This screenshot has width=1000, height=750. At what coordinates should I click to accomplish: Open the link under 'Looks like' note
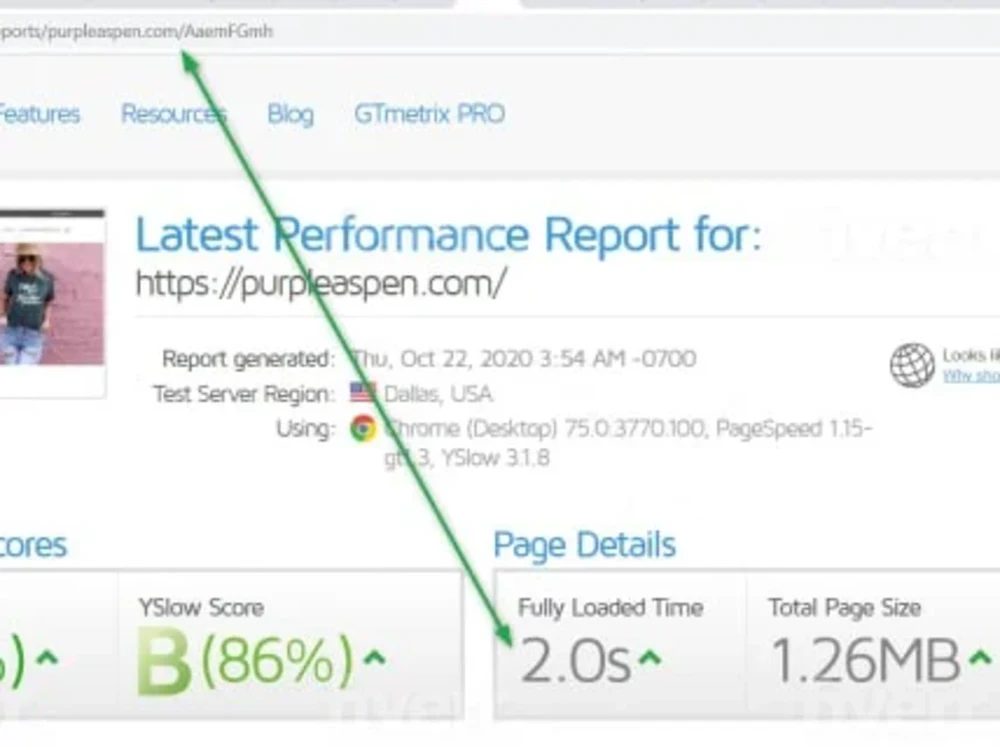point(971,376)
